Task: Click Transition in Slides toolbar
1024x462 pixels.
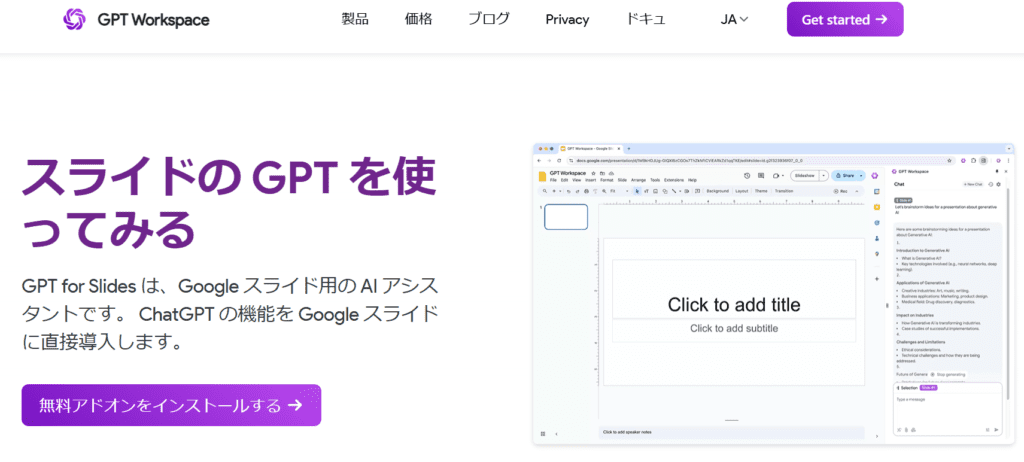Action: point(784,191)
